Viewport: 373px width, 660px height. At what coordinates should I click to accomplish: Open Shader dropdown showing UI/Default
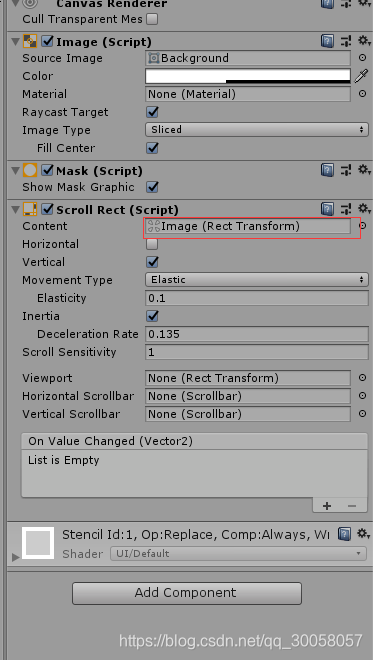coord(238,554)
